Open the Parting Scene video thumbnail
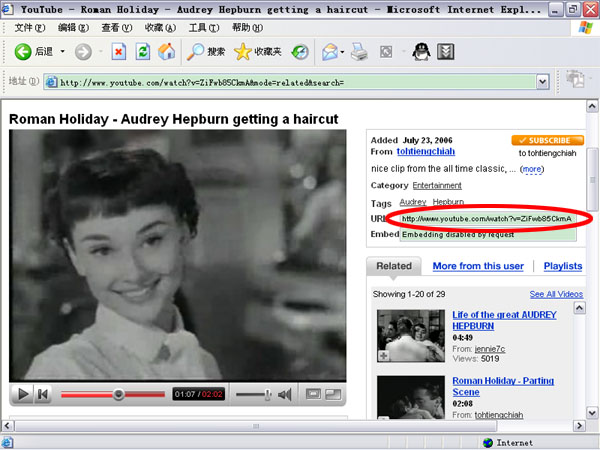This screenshot has width=600, height=450. pyautogui.click(x=411, y=397)
